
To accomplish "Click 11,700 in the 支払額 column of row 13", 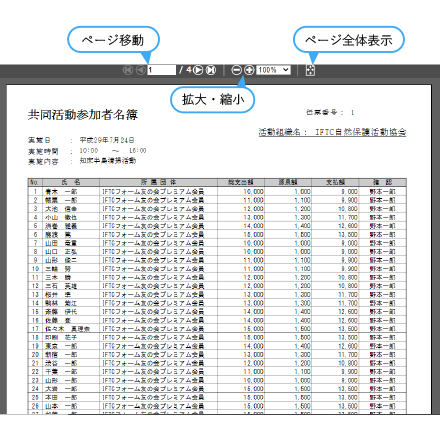I will point(348,294).
